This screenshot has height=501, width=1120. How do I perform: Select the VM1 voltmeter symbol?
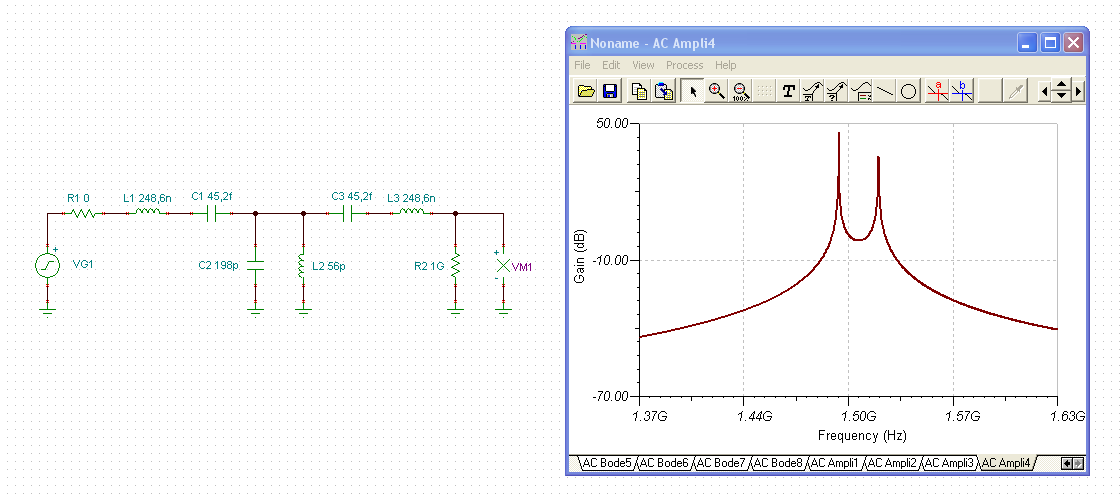pyautogui.click(x=504, y=265)
